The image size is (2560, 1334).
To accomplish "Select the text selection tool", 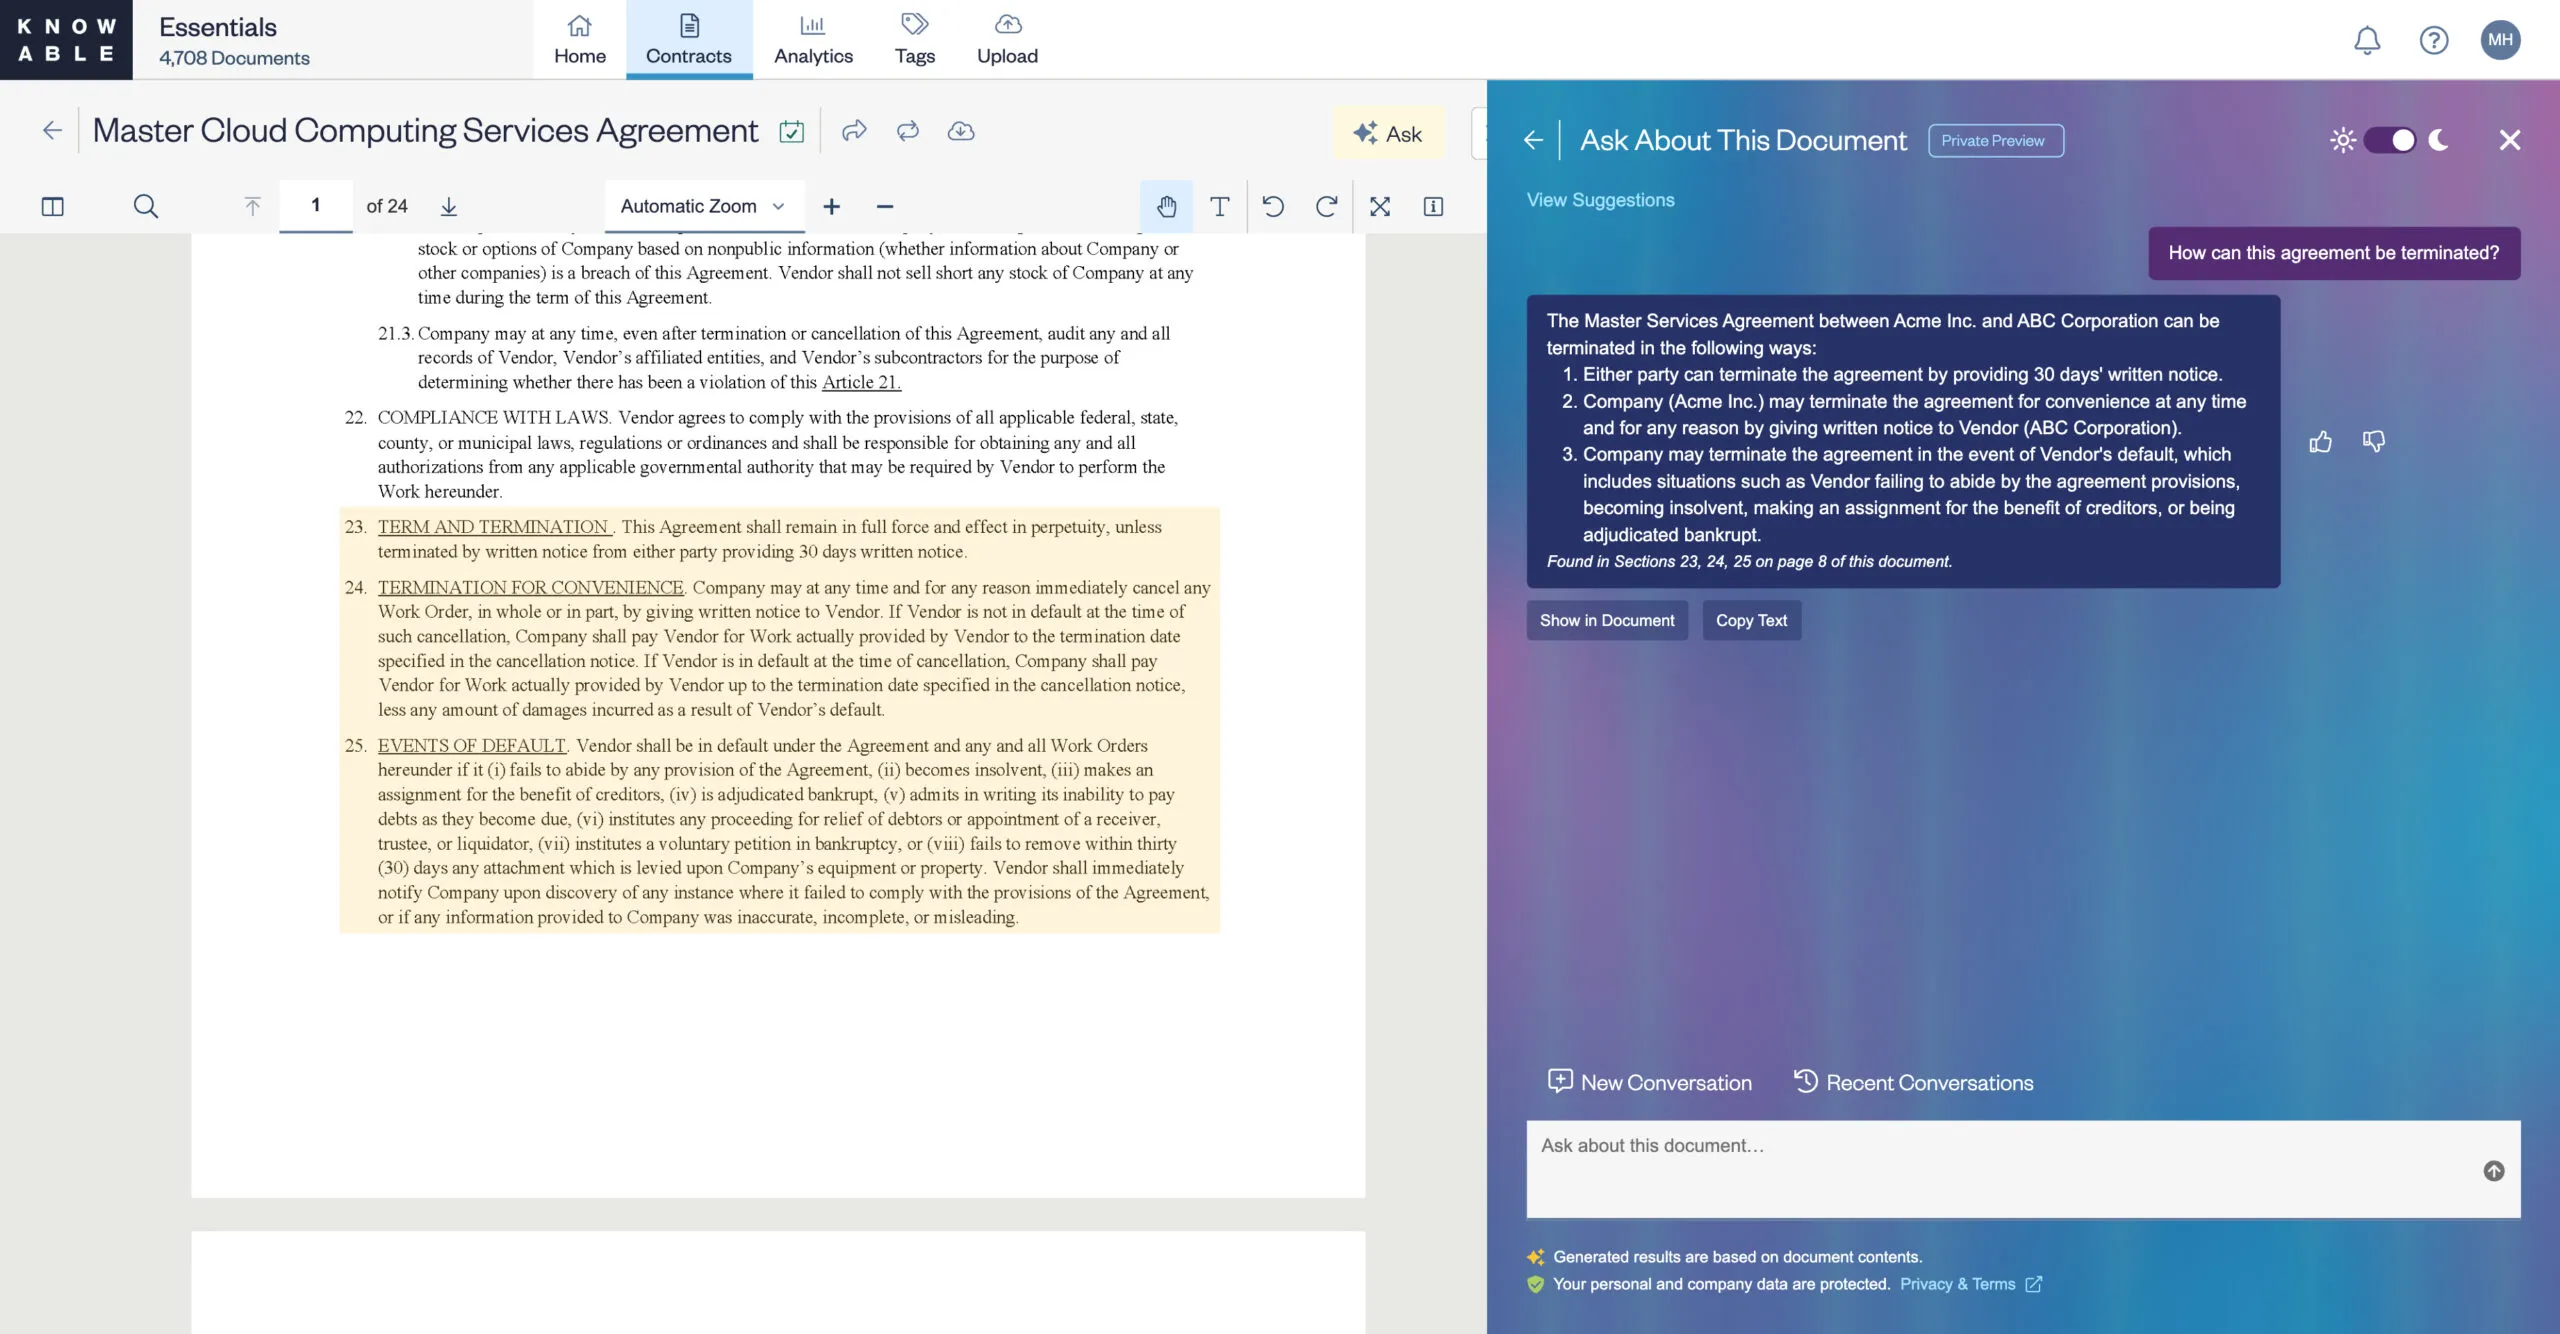I will click(x=1219, y=207).
